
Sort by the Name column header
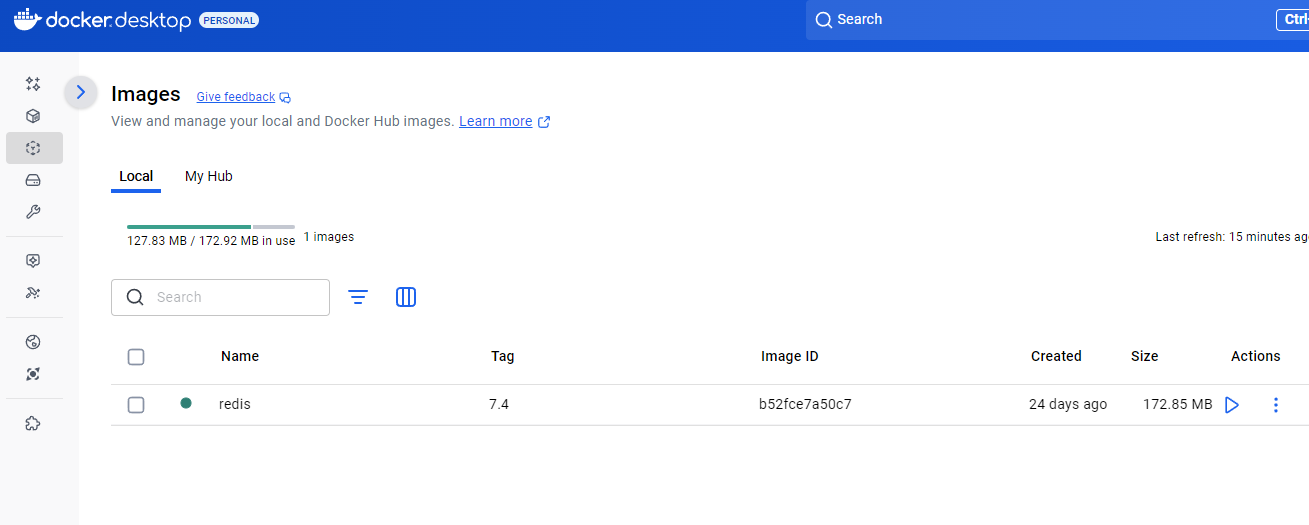click(240, 356)
